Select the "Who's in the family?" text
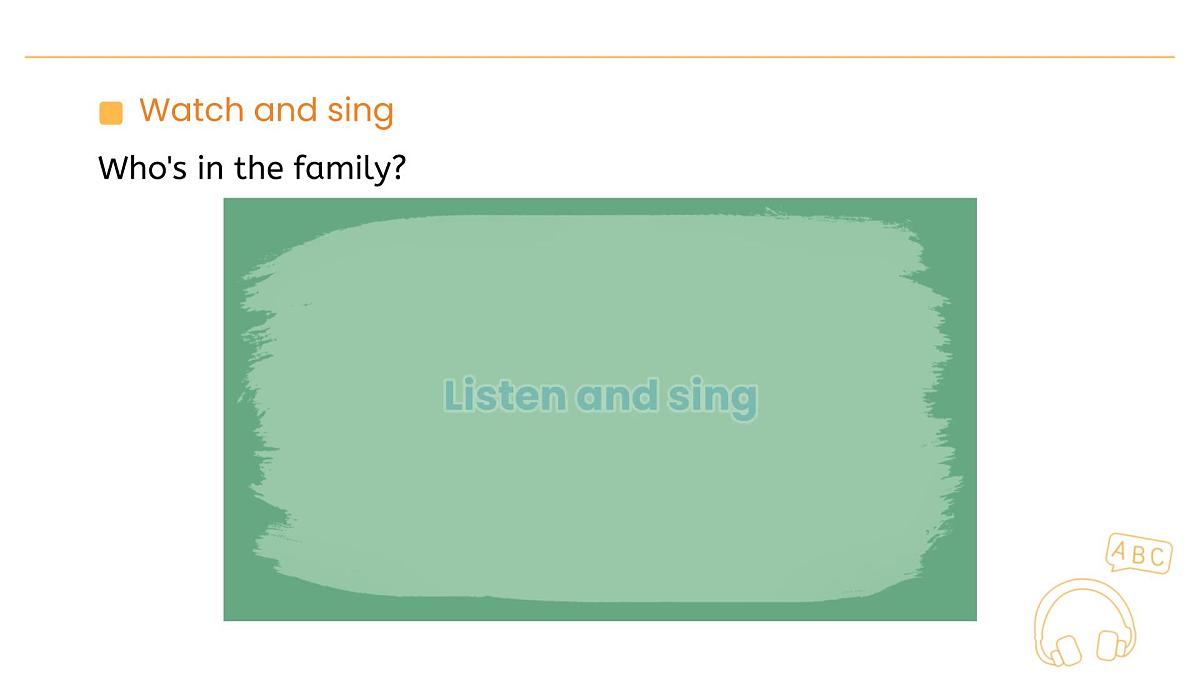Viewport: 1200px width, 675px height. tap(252, 167)
